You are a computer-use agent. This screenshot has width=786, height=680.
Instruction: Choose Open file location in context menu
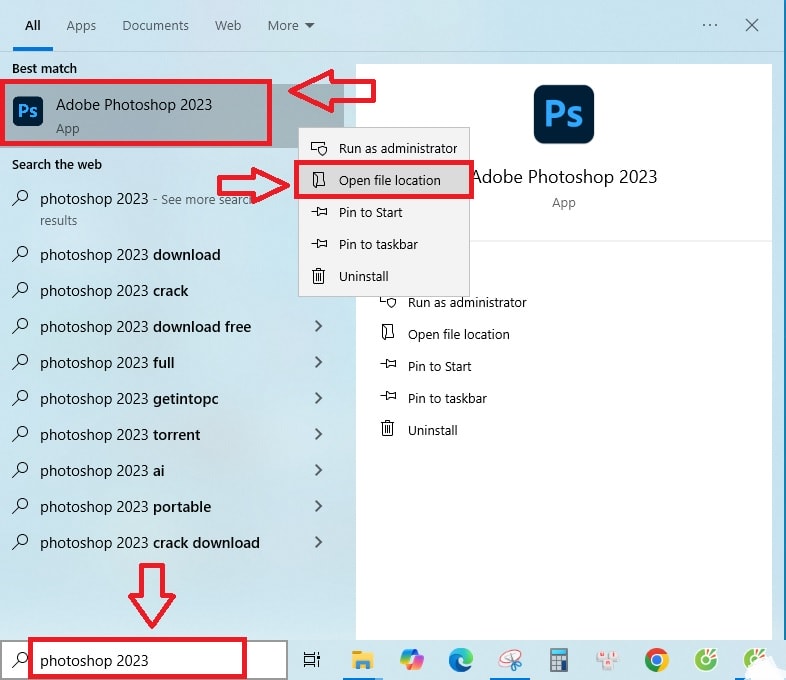click(x=384, y=180)
